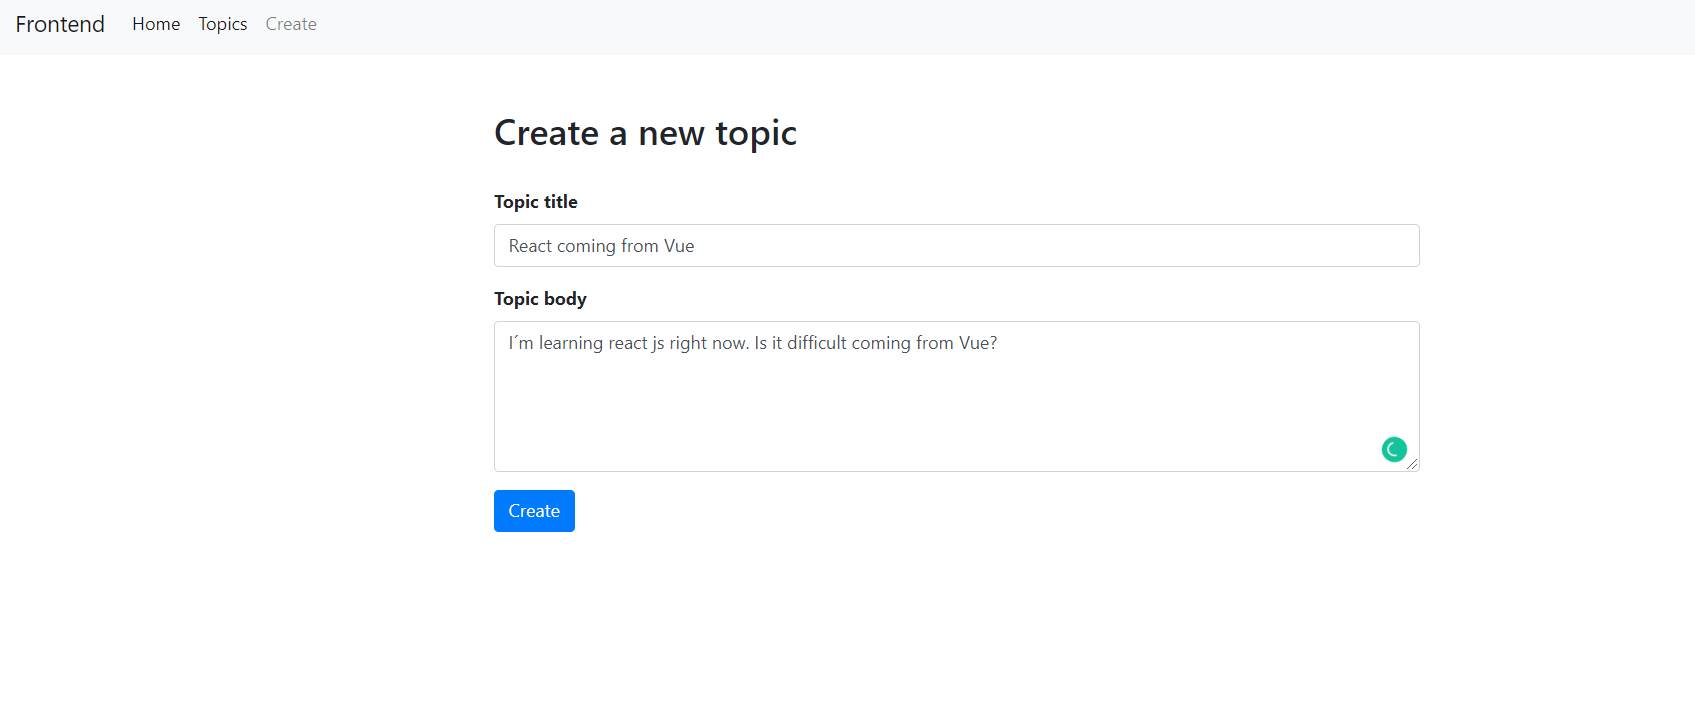This screenshot has height=710, width=1695.
Task: Click the 'Topic body' label
Action: pyautogui.click(x=540, y=299)
